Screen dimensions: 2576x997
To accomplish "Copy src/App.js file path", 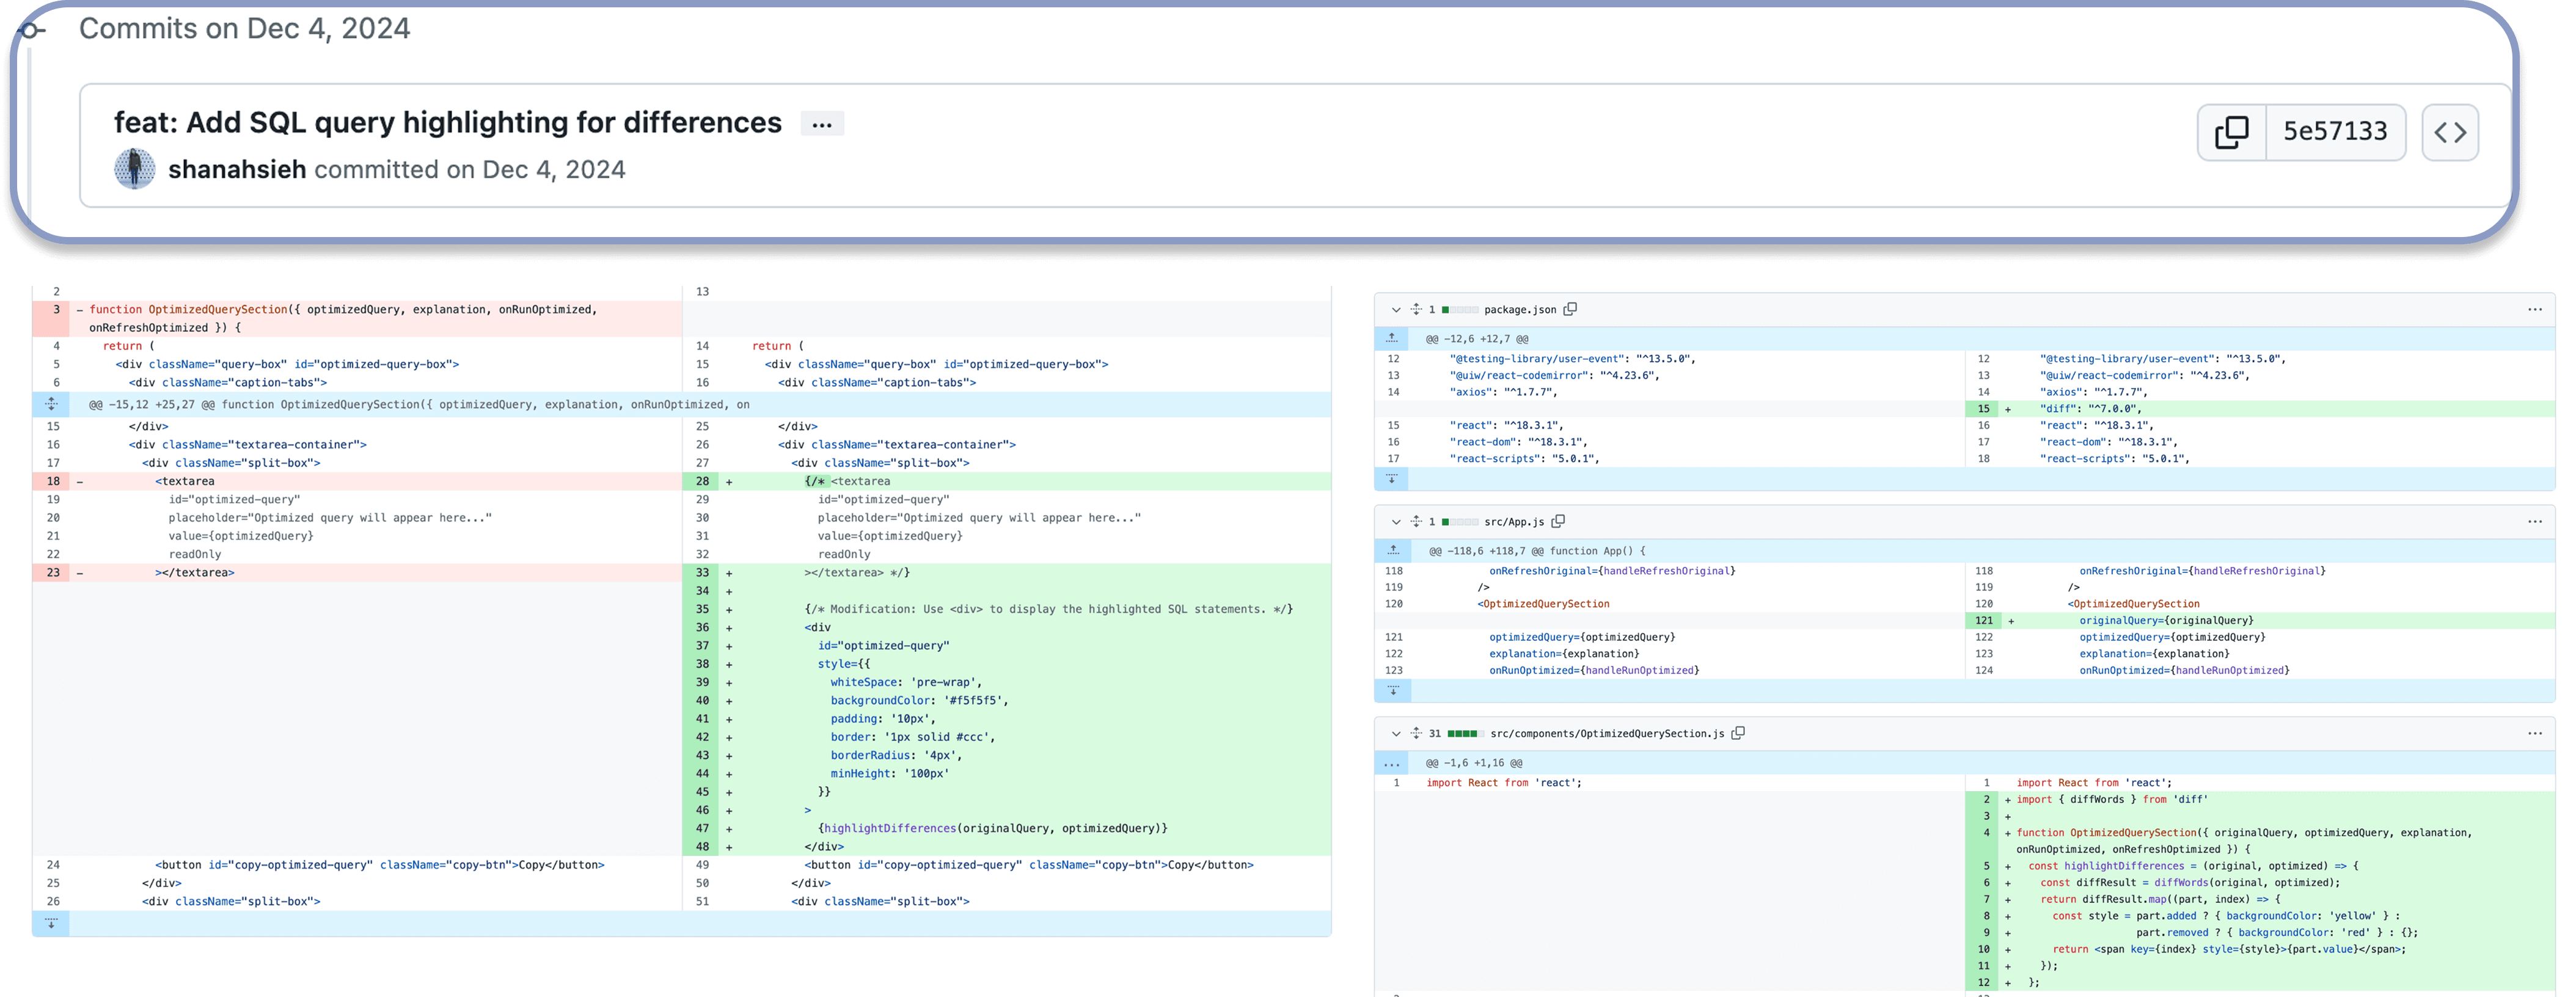I will pos(1558,521).
